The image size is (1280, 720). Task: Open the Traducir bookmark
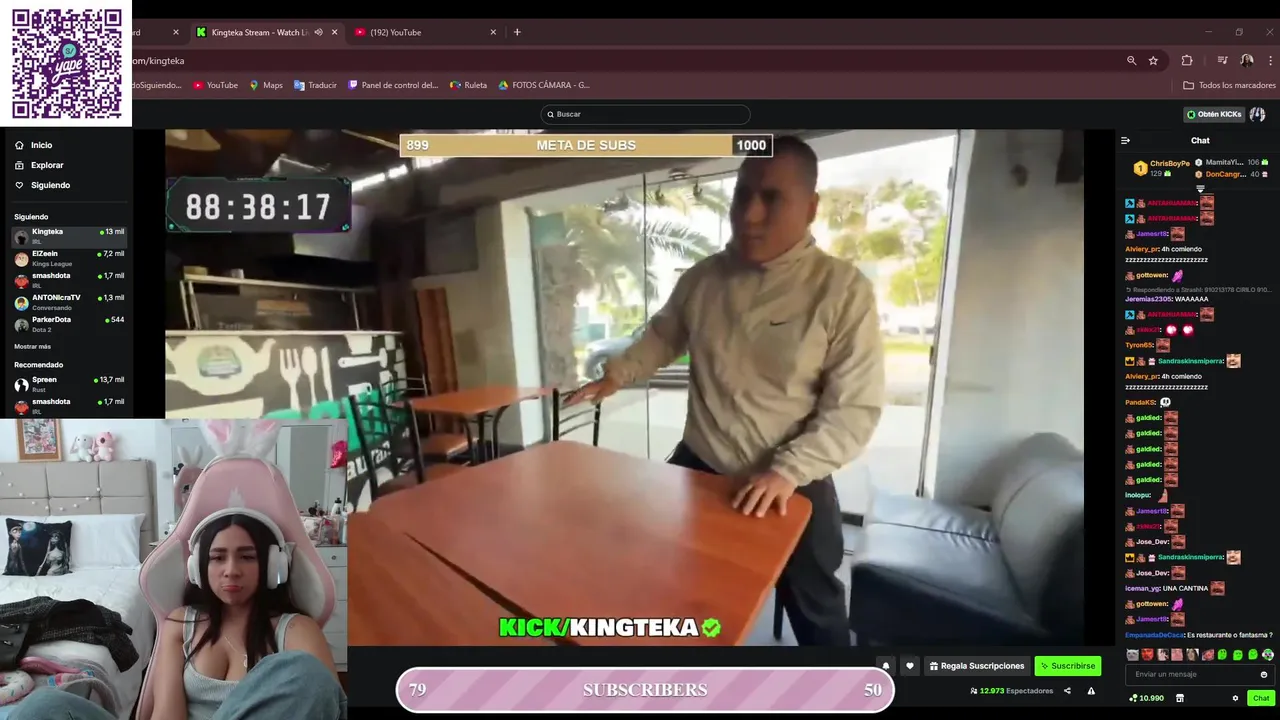coord(315,85)
